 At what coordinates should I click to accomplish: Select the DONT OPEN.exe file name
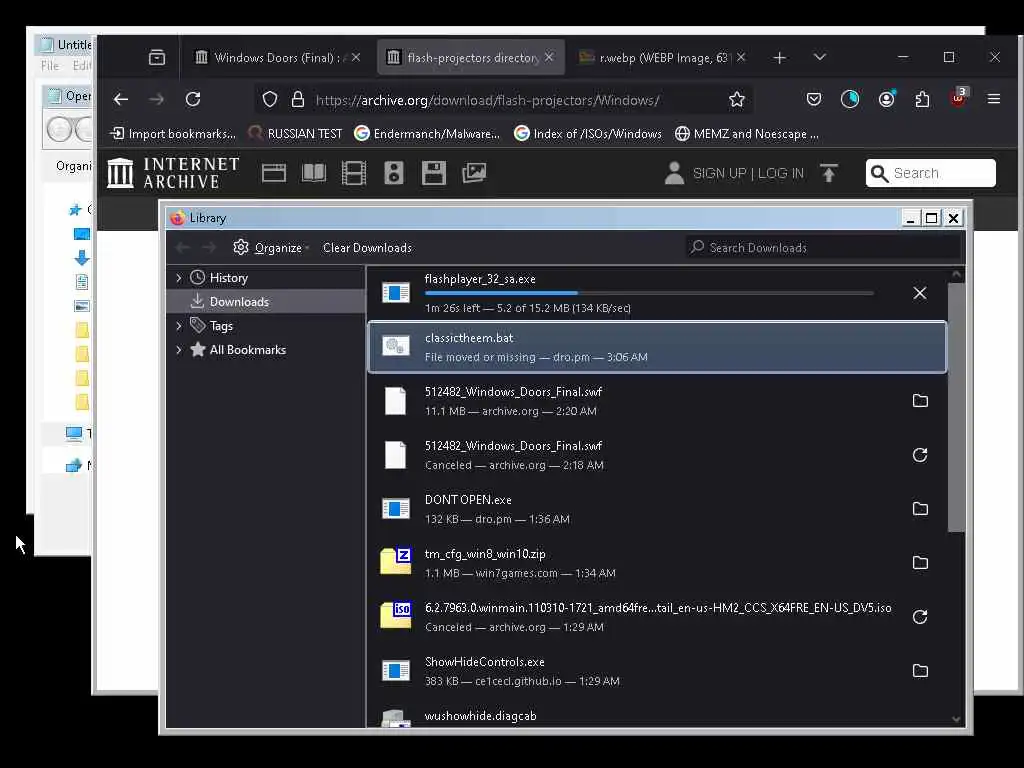point(468,500)
